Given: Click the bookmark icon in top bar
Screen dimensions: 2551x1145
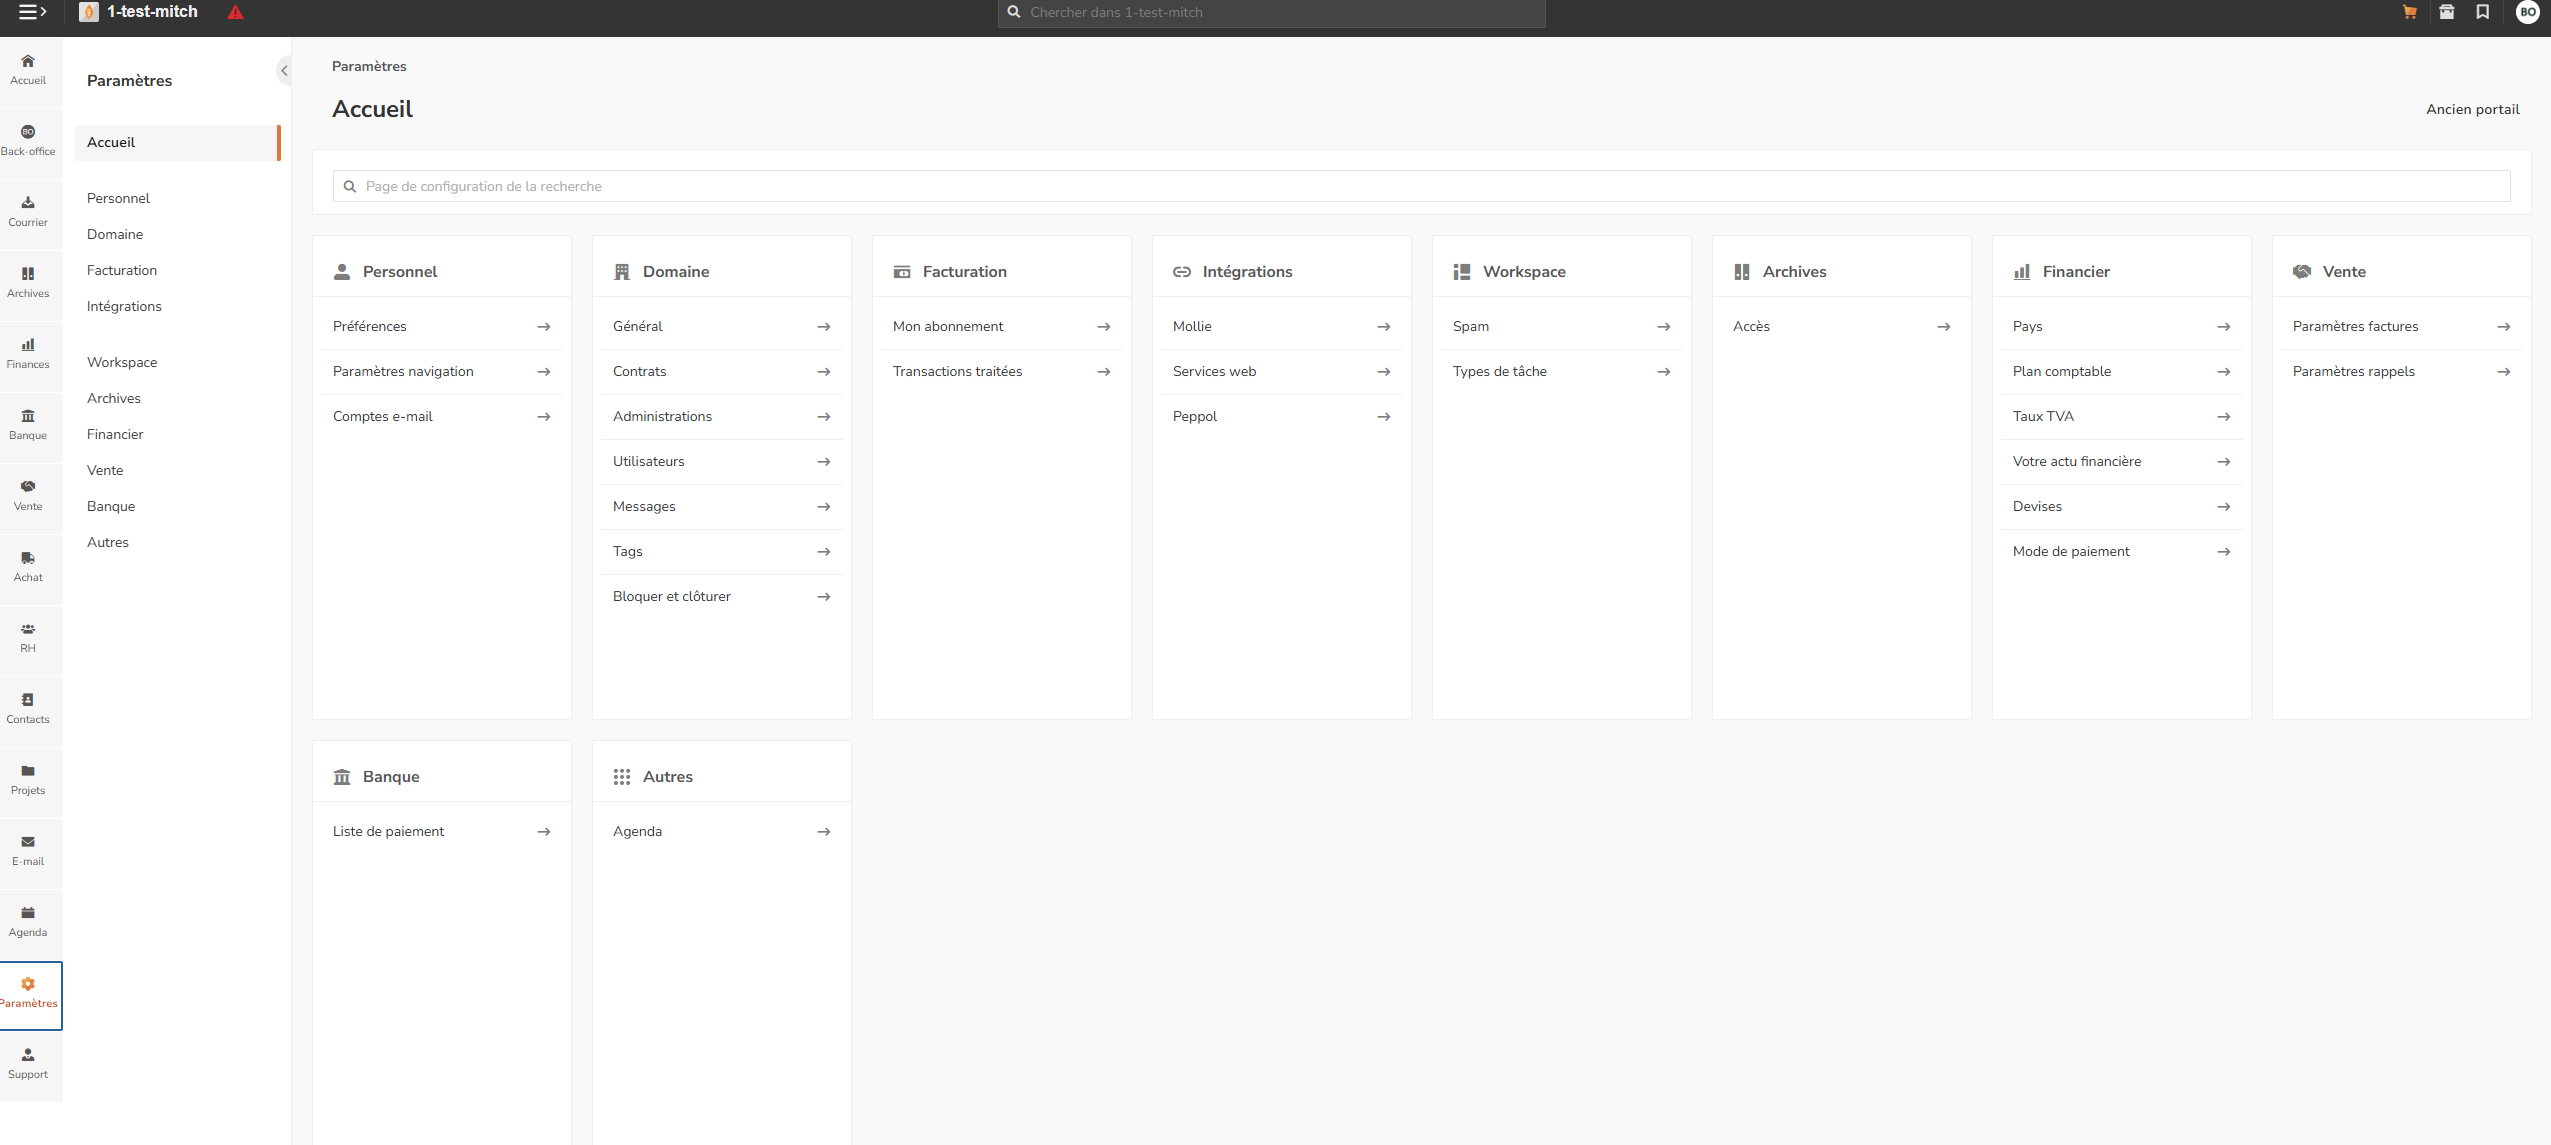Looking at the screenshot, I should (2483, 12).
